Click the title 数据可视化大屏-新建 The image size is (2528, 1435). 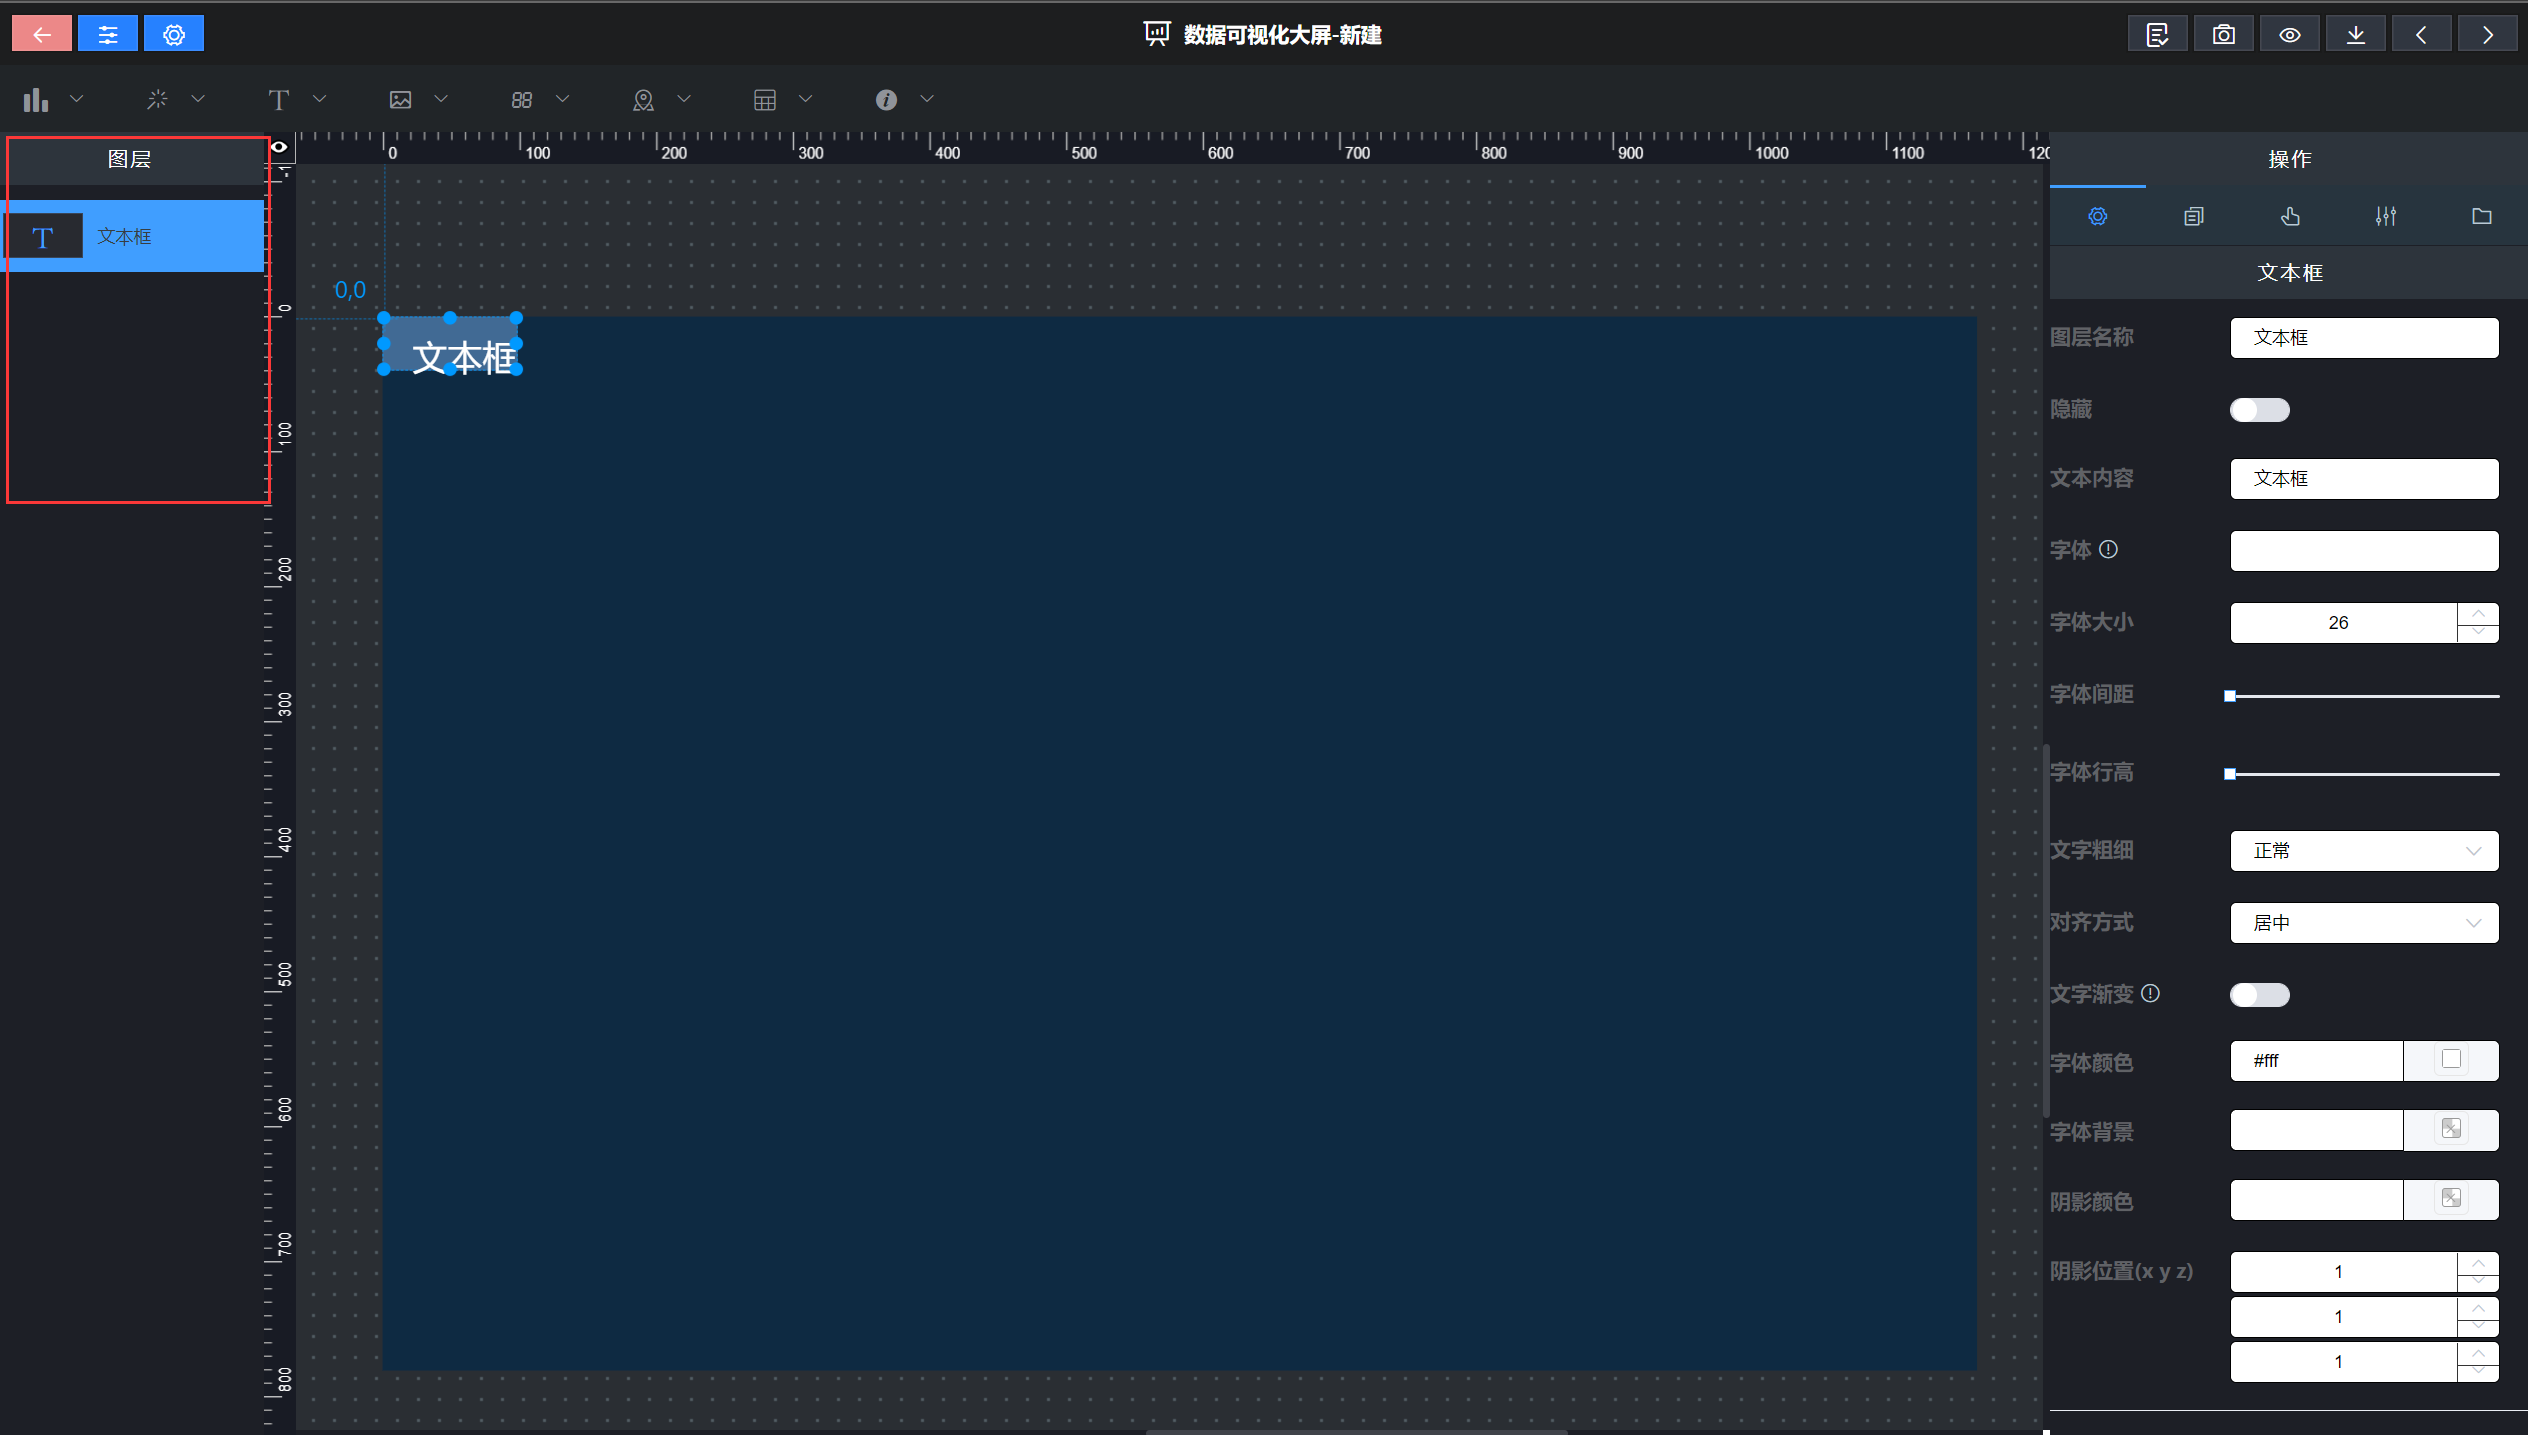click(1283, 35)
